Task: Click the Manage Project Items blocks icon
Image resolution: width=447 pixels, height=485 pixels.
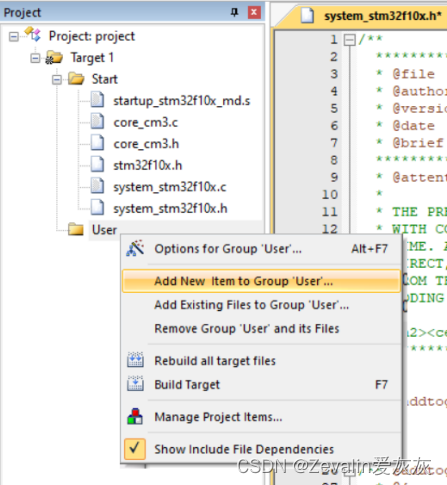Action: click(x=135, y=416)
